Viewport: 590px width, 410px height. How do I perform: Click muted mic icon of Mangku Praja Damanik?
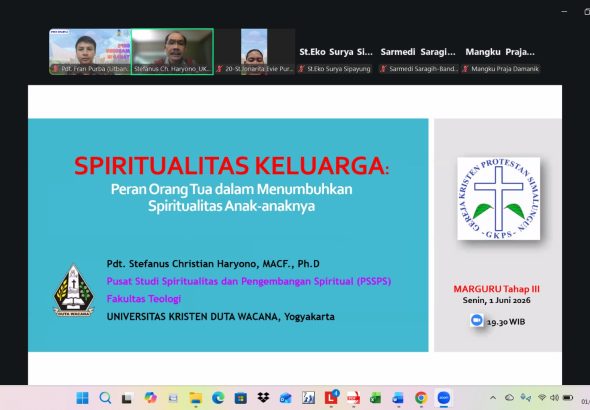(x=465, y=69)
